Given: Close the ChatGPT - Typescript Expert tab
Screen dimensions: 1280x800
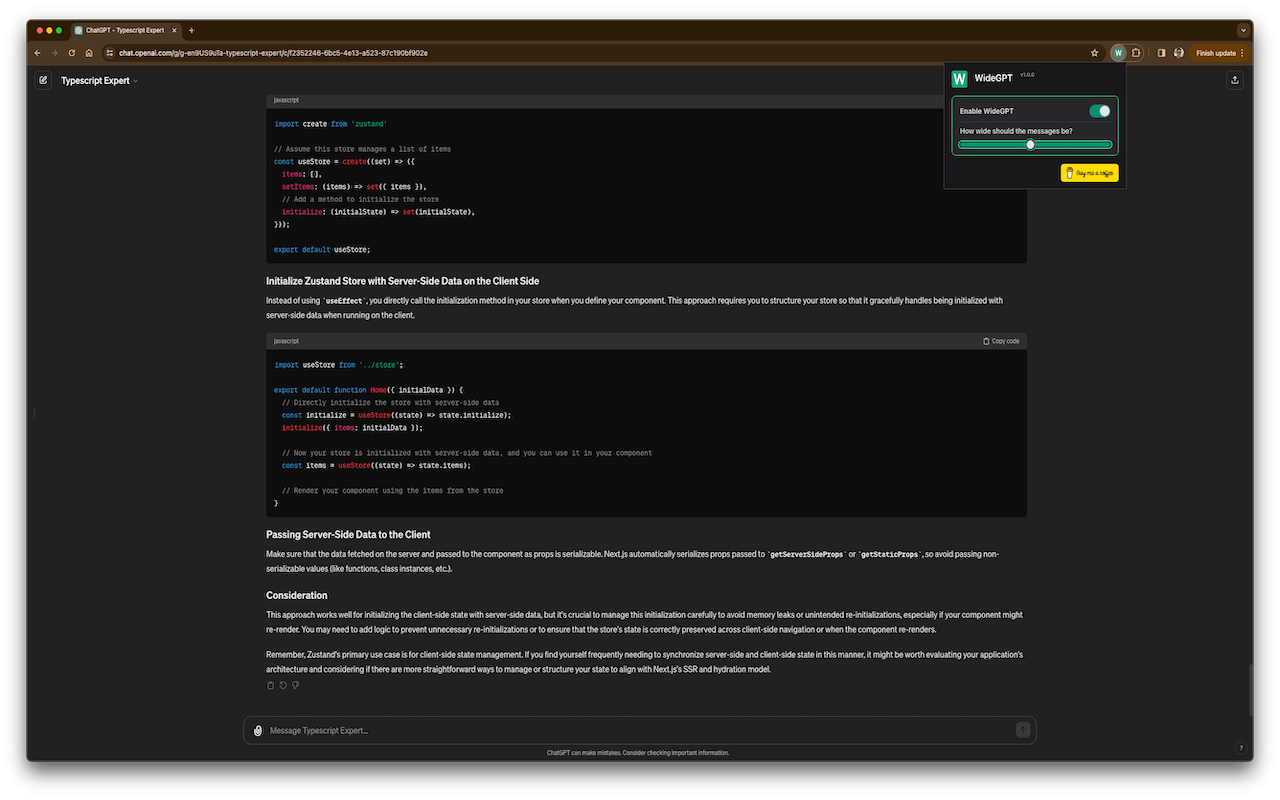Looking at the screenshot, I should (174, 30).
